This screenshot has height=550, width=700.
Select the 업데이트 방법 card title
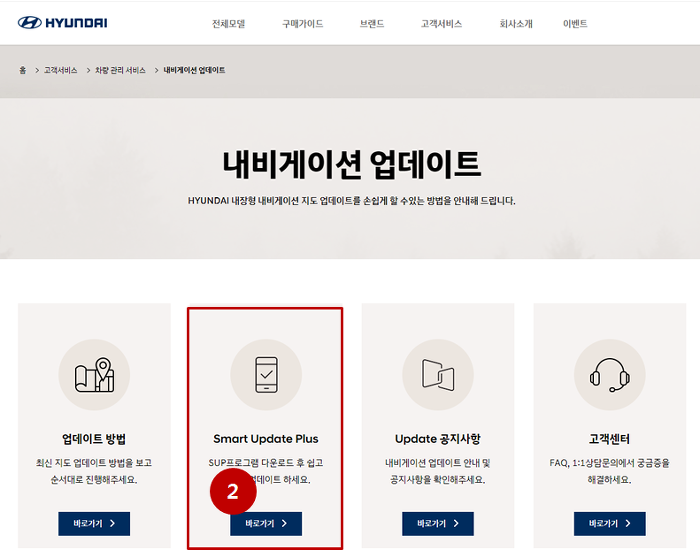tap(94, 439)
